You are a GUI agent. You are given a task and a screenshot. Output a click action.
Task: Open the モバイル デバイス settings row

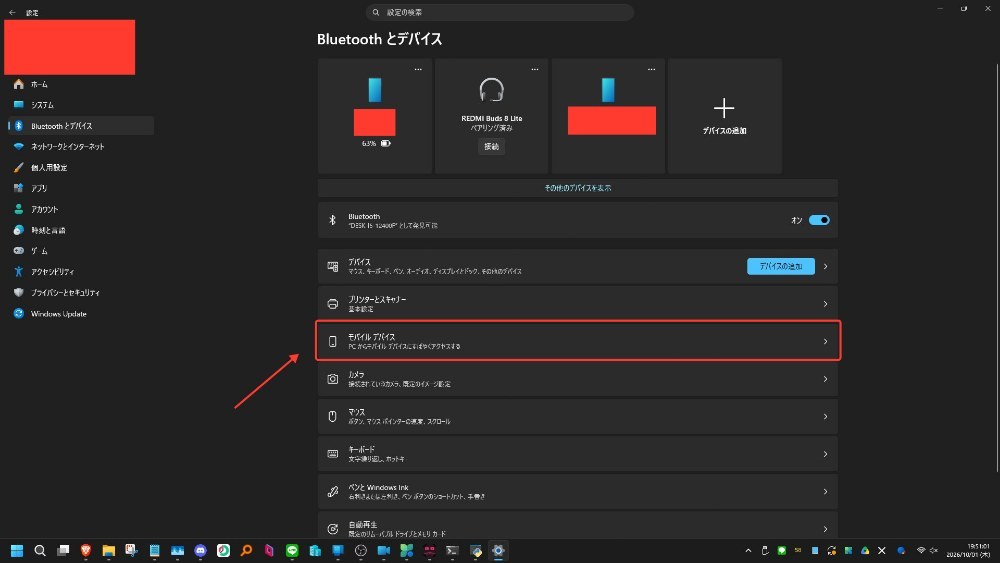[x=578, y=342]
